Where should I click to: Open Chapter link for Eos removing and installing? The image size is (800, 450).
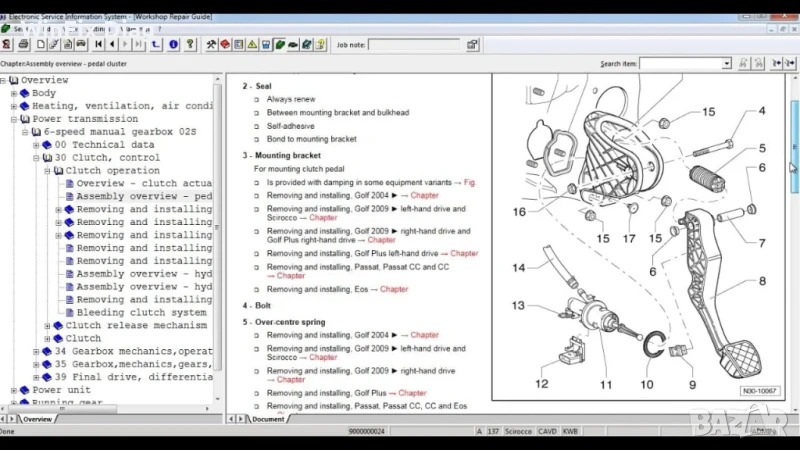(394, 289)
